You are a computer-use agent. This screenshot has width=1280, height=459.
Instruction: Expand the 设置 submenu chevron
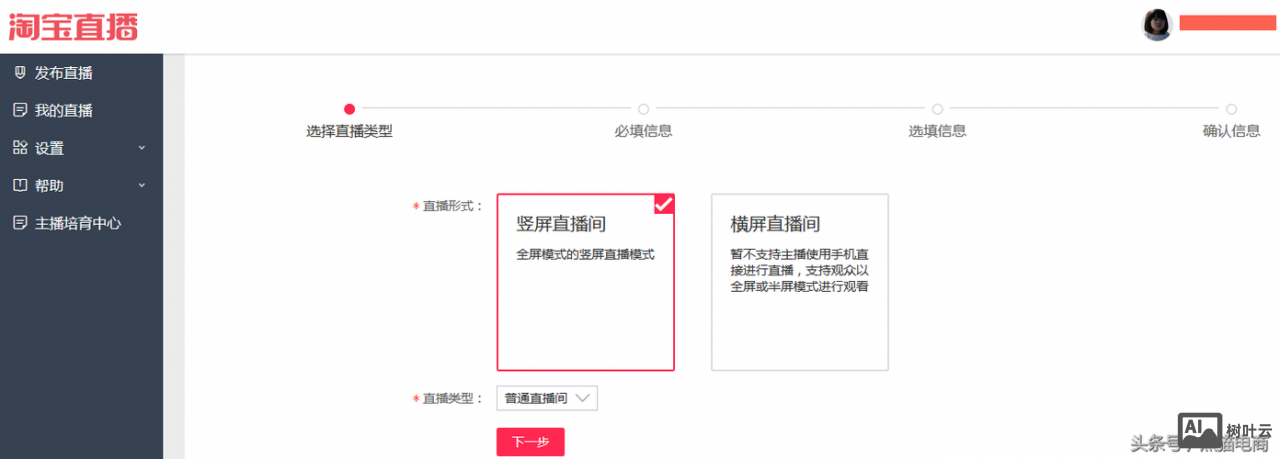point(141,148)
